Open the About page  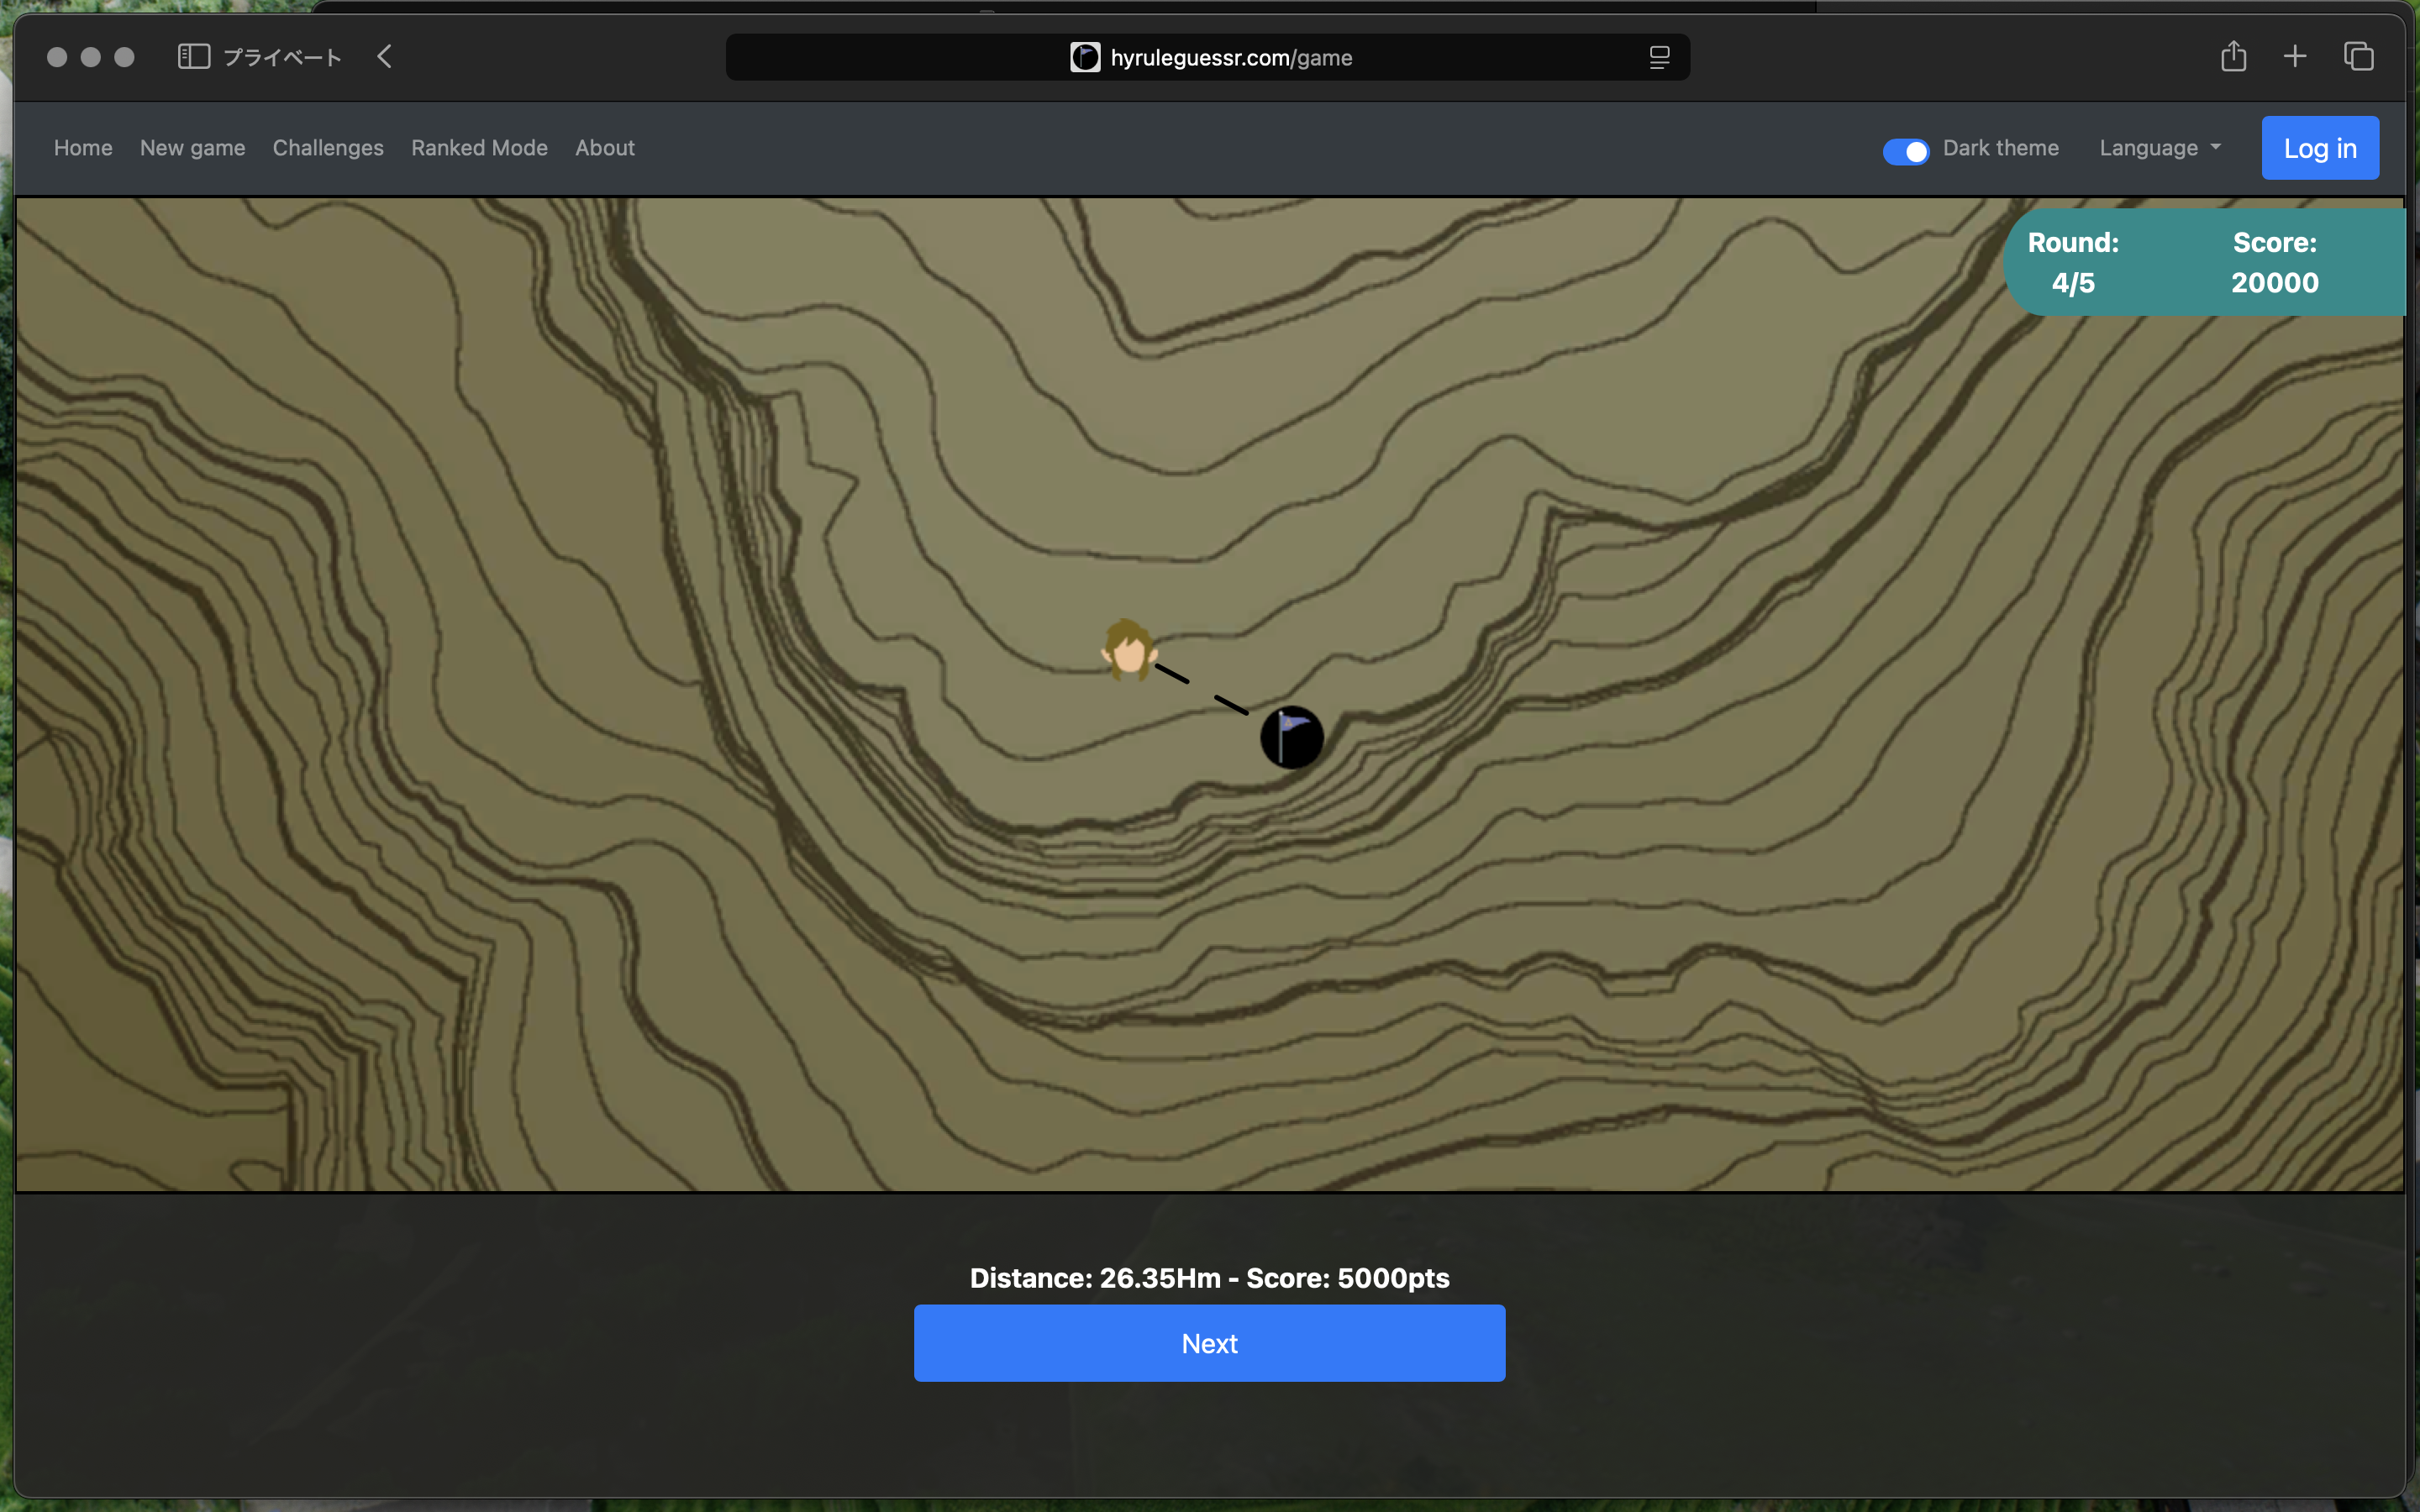(604, 148)
